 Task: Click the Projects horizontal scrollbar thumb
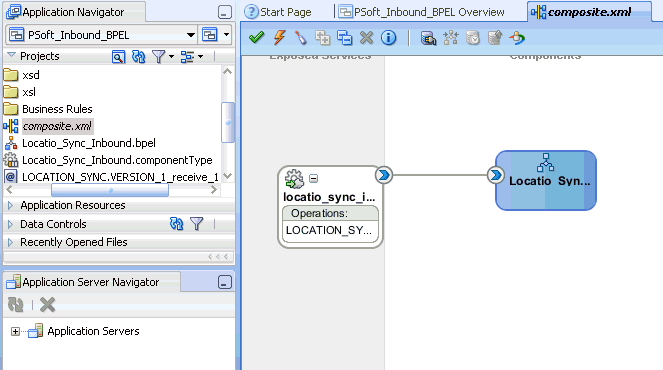click(x=110, y=190)
